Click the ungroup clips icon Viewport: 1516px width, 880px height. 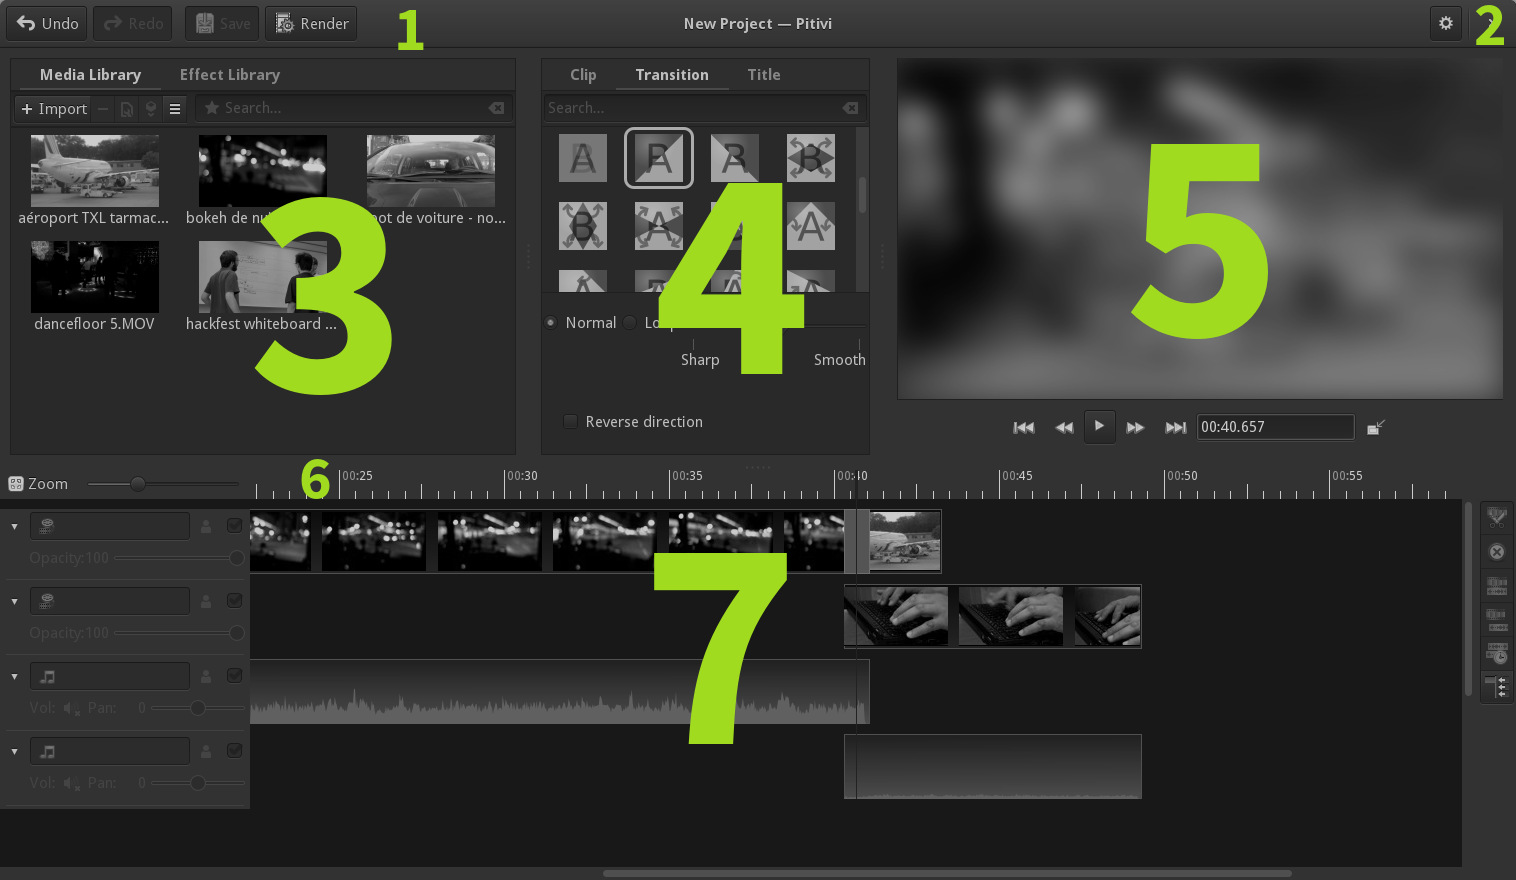(1496, 620)
